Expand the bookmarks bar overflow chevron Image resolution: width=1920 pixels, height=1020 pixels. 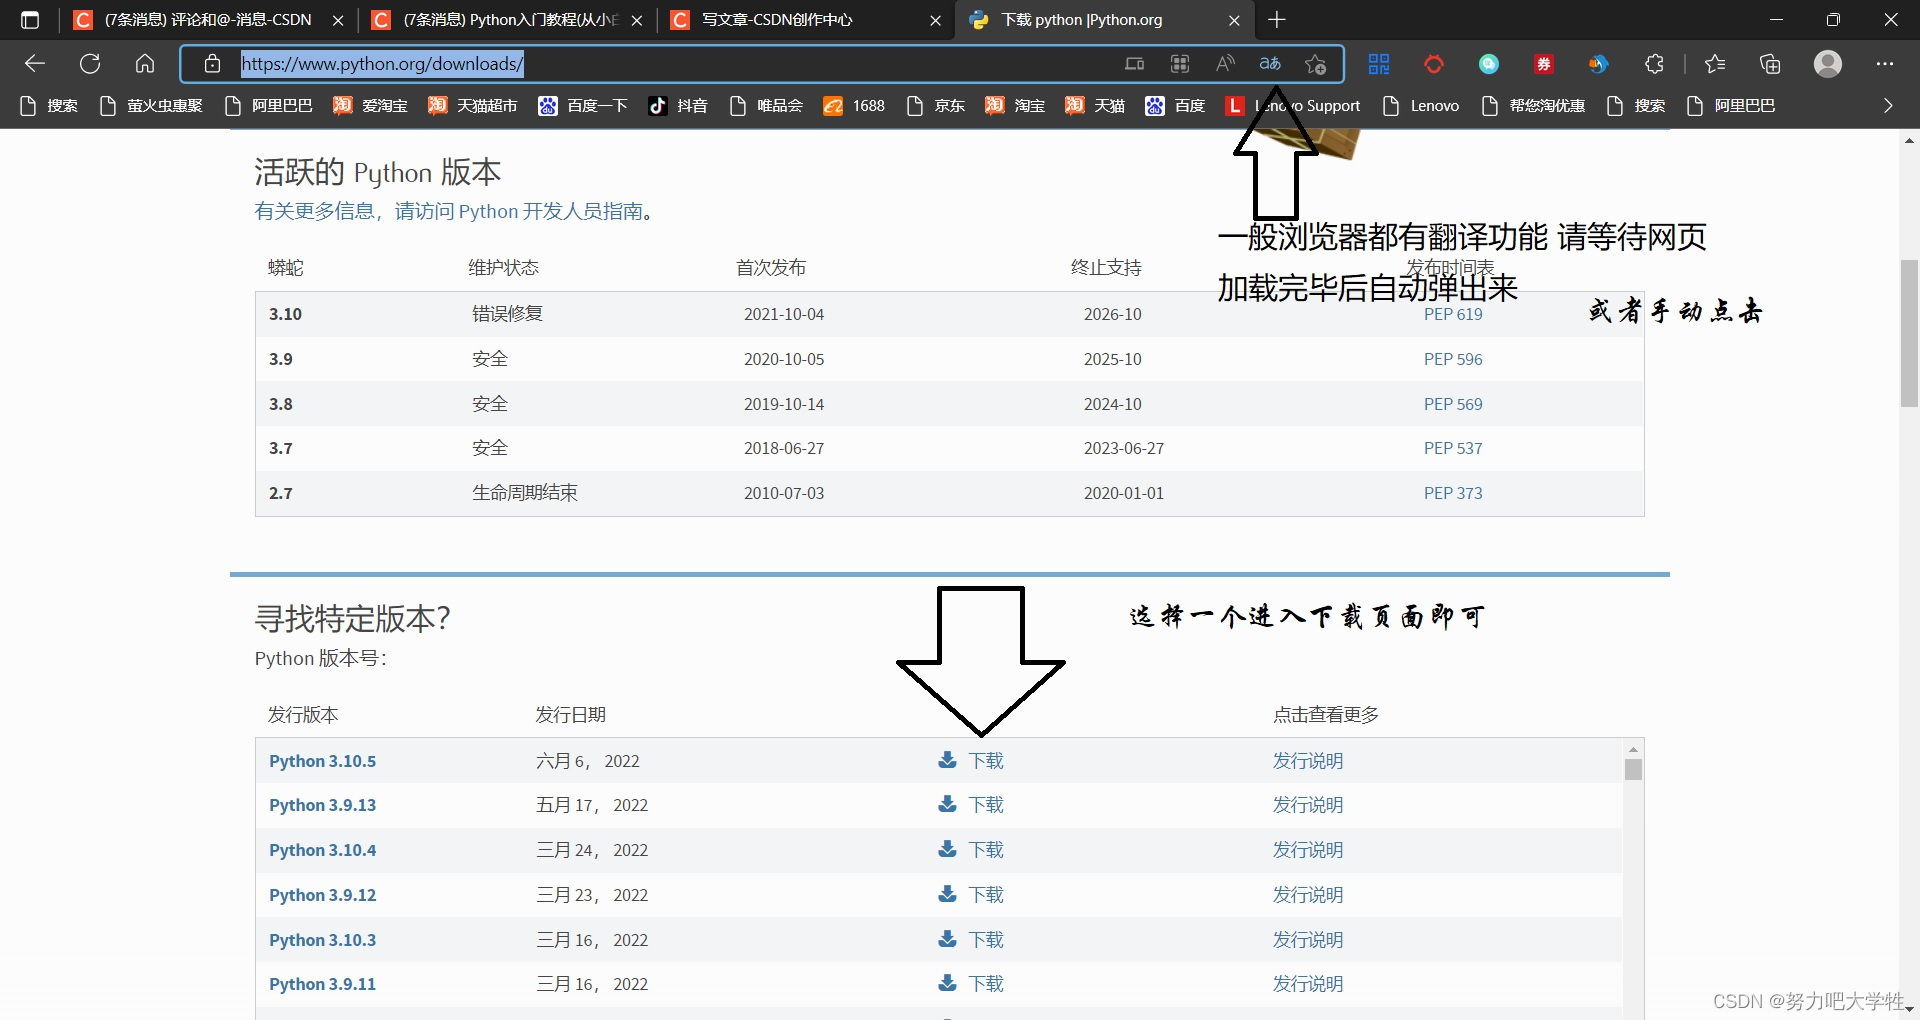[1888, 106]
